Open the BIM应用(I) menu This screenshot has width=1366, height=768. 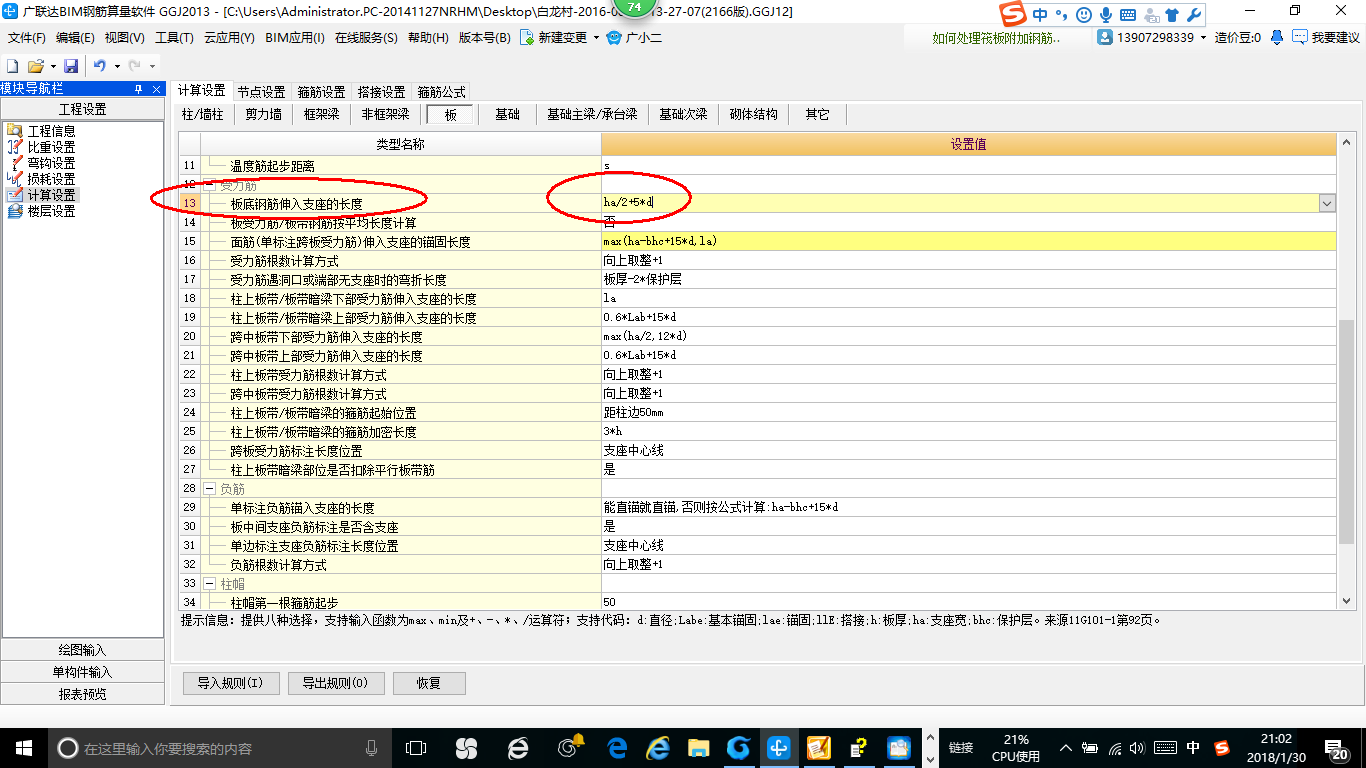(x=295, y=37)
